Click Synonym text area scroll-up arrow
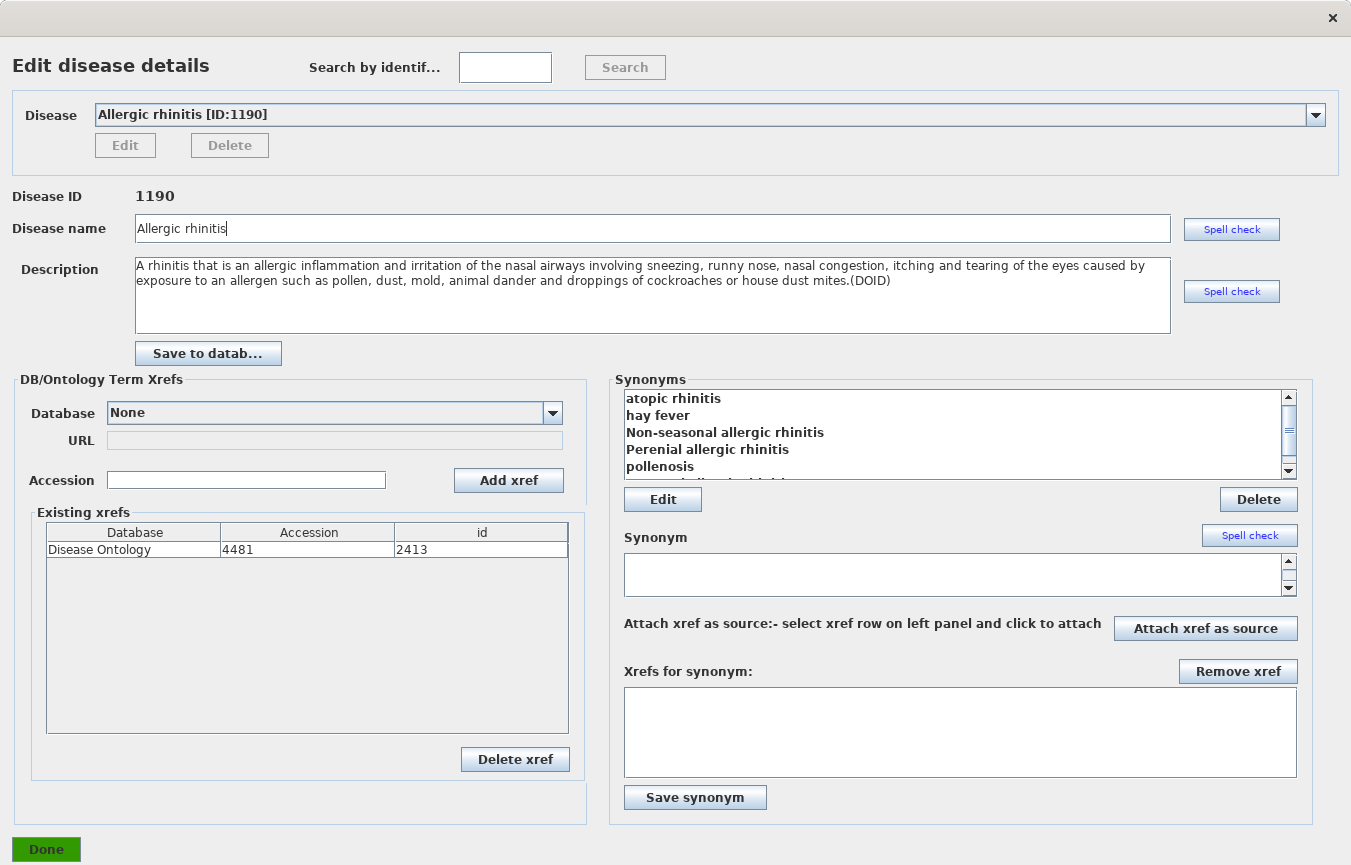 click(1289, 562)
